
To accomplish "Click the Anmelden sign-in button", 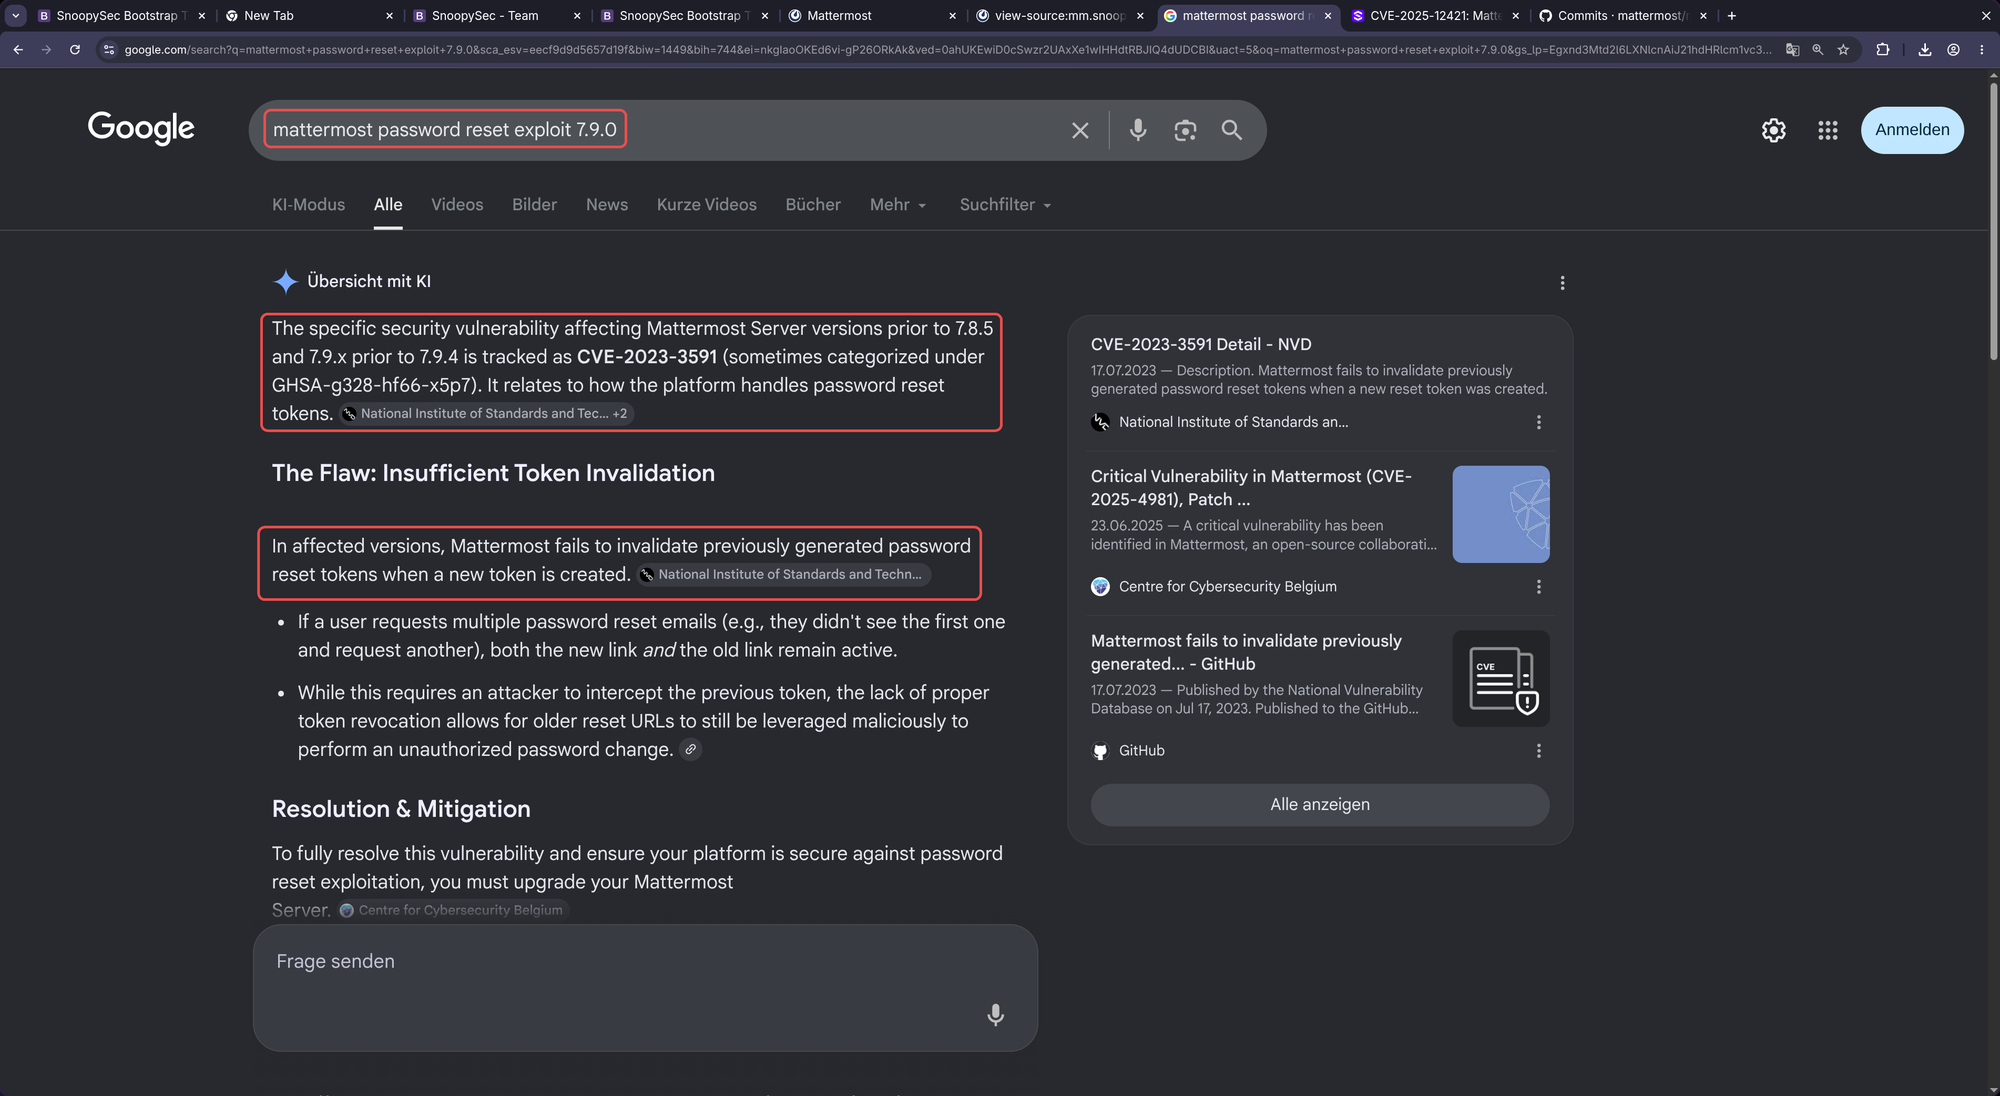I will coord(1912,130).
